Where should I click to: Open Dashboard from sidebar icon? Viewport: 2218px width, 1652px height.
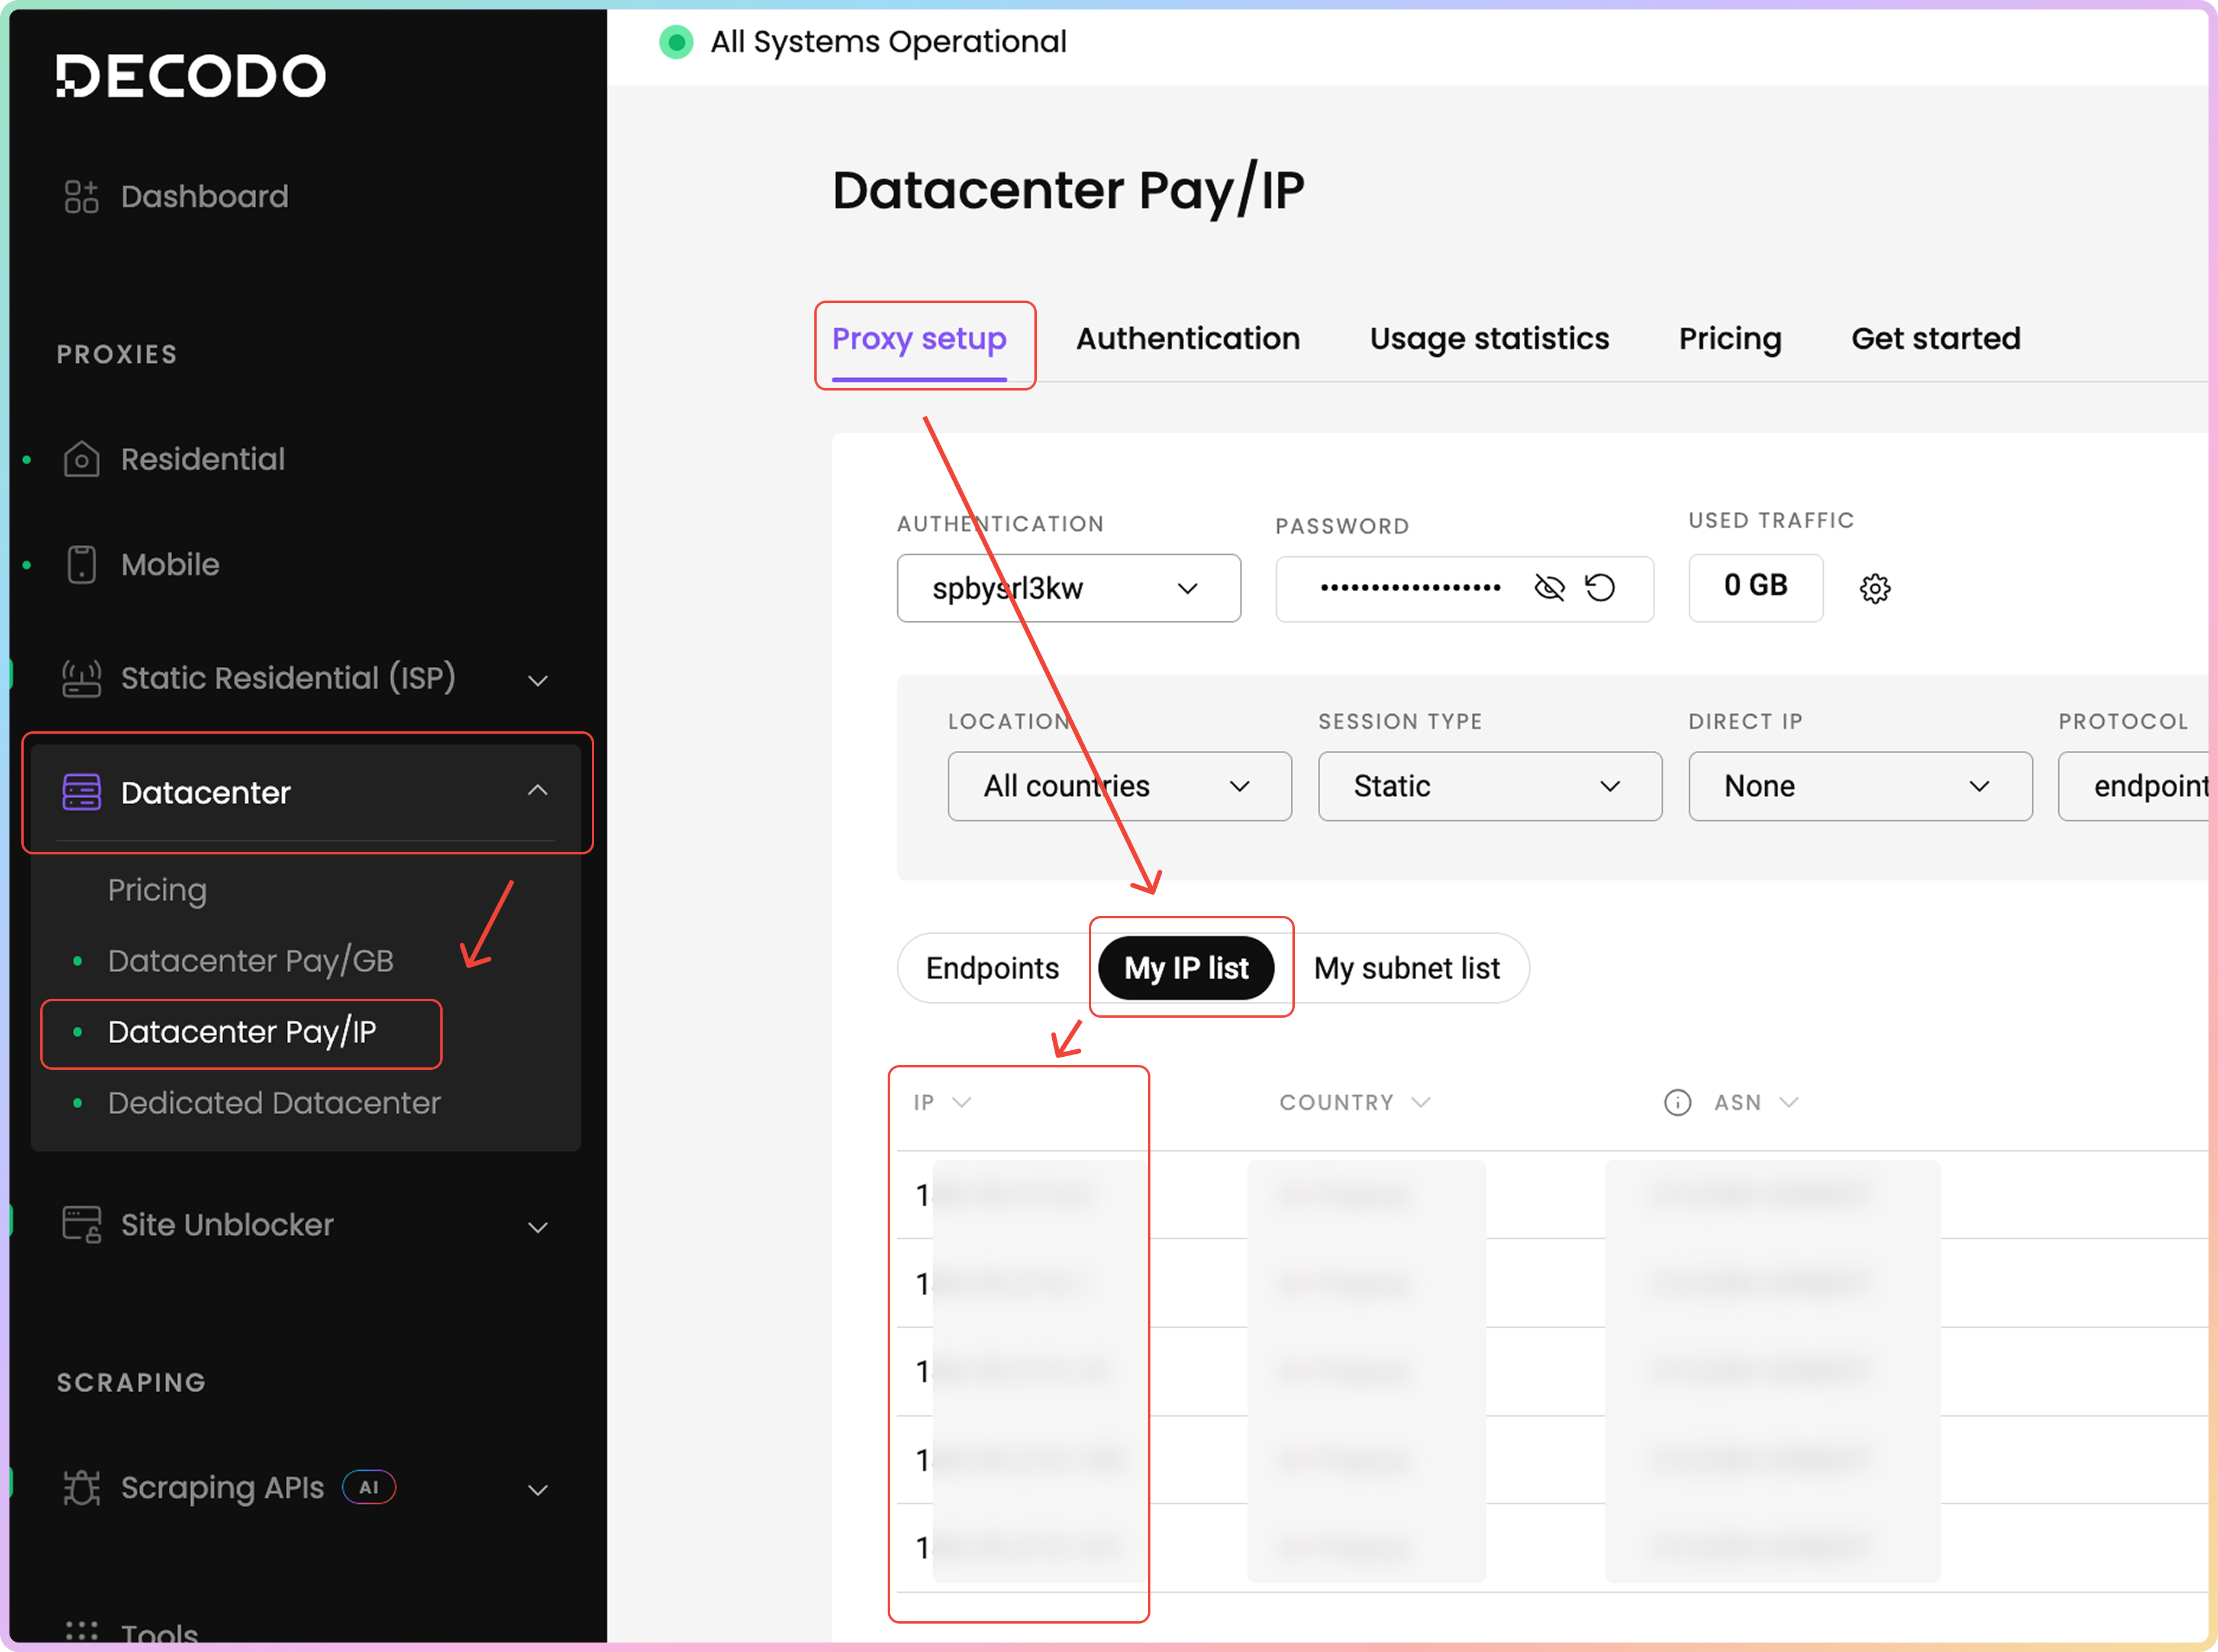pos(81,196)
